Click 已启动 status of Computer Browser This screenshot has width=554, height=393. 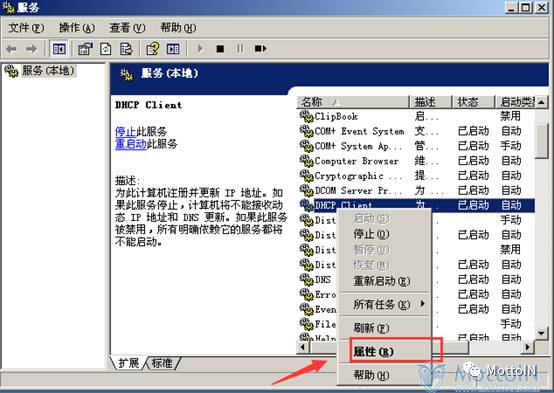point(473,161)
